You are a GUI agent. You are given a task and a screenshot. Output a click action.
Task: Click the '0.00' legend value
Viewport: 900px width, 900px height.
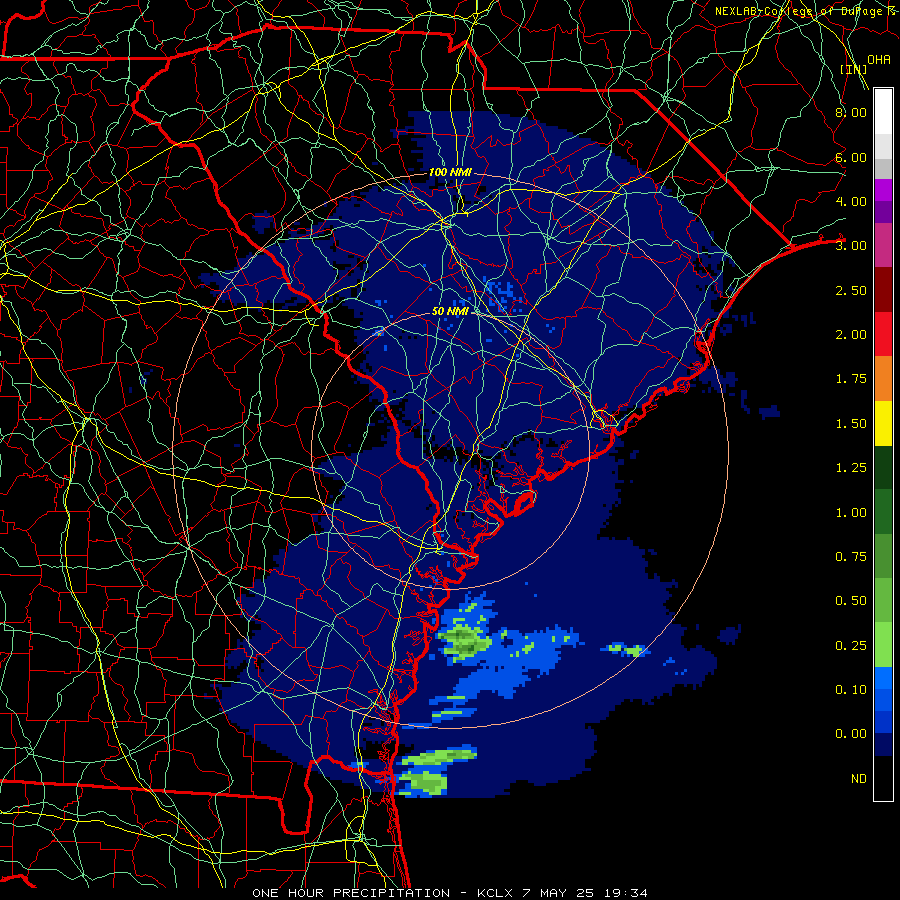pos(851,734)
